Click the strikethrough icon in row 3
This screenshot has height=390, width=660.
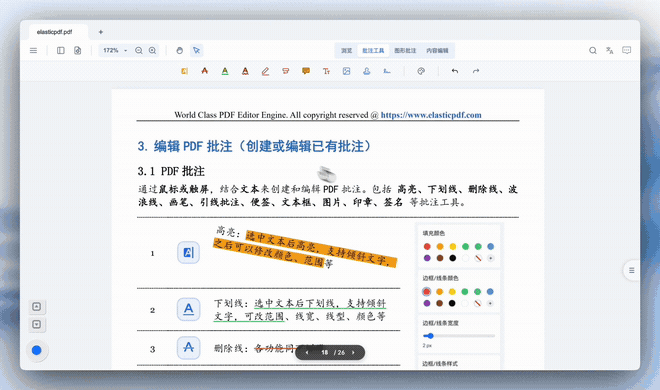188,348
